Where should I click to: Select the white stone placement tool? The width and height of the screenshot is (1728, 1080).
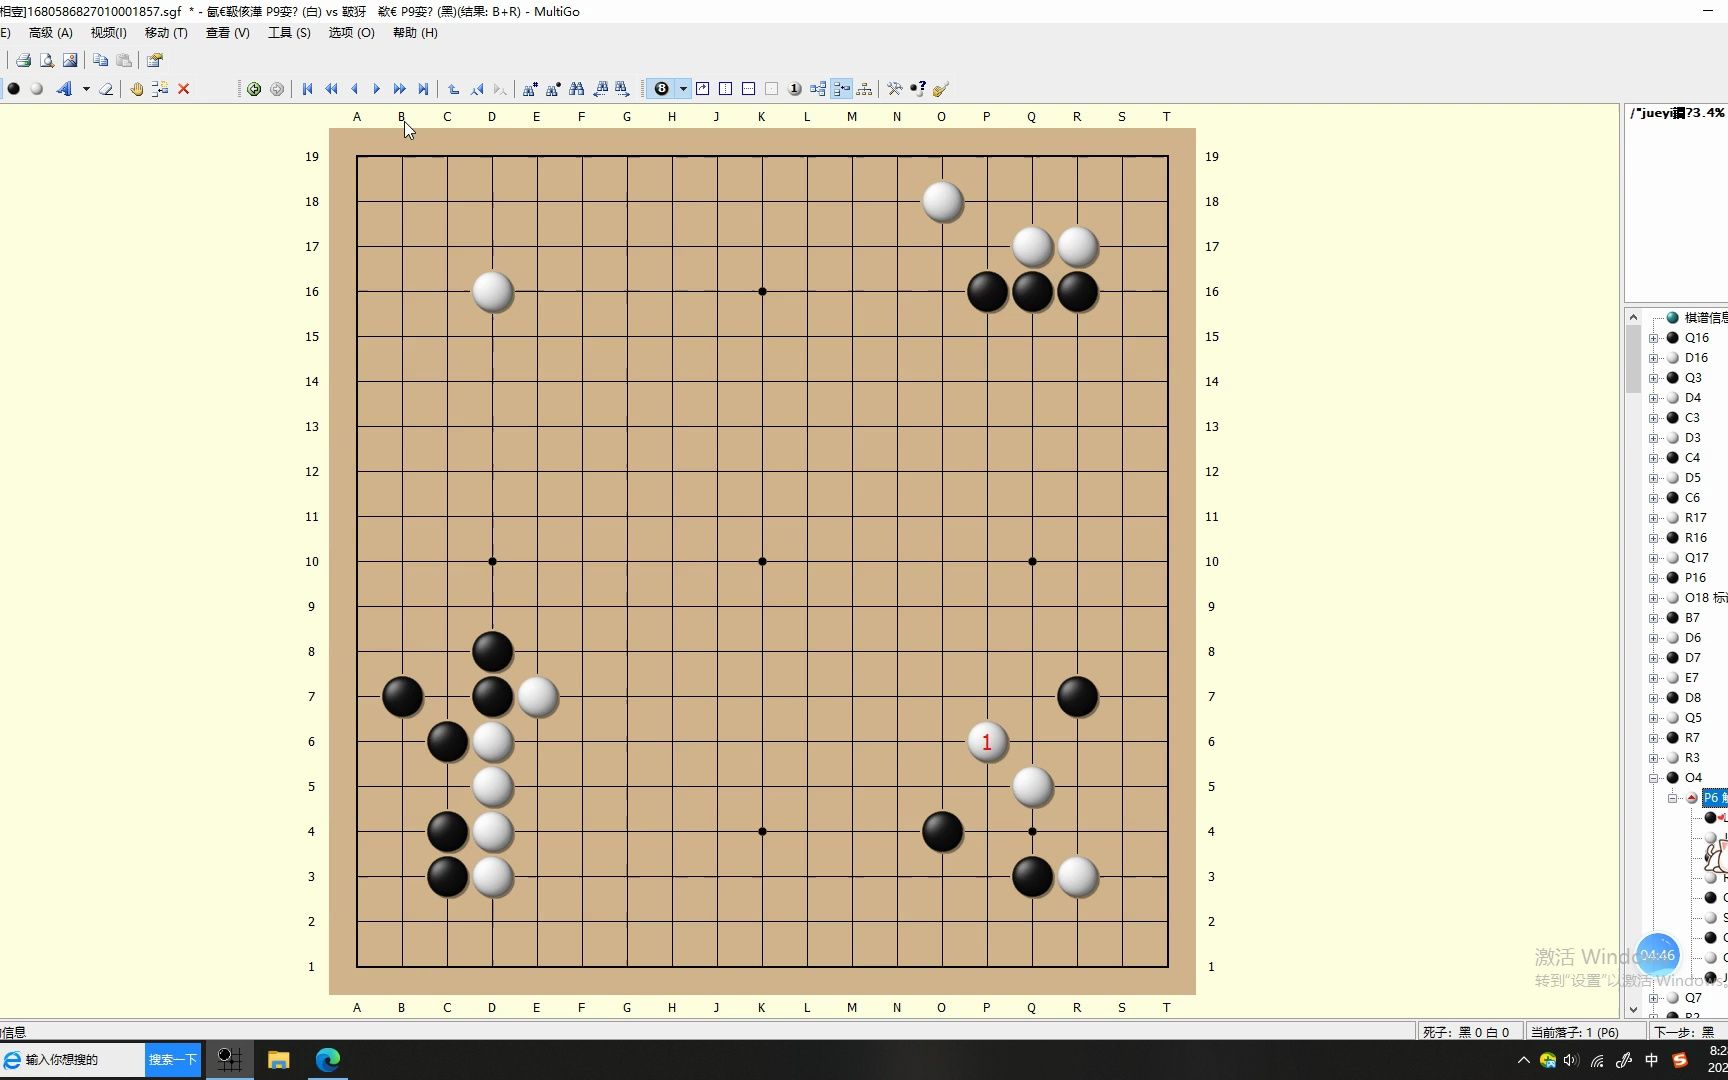(36, 89)
